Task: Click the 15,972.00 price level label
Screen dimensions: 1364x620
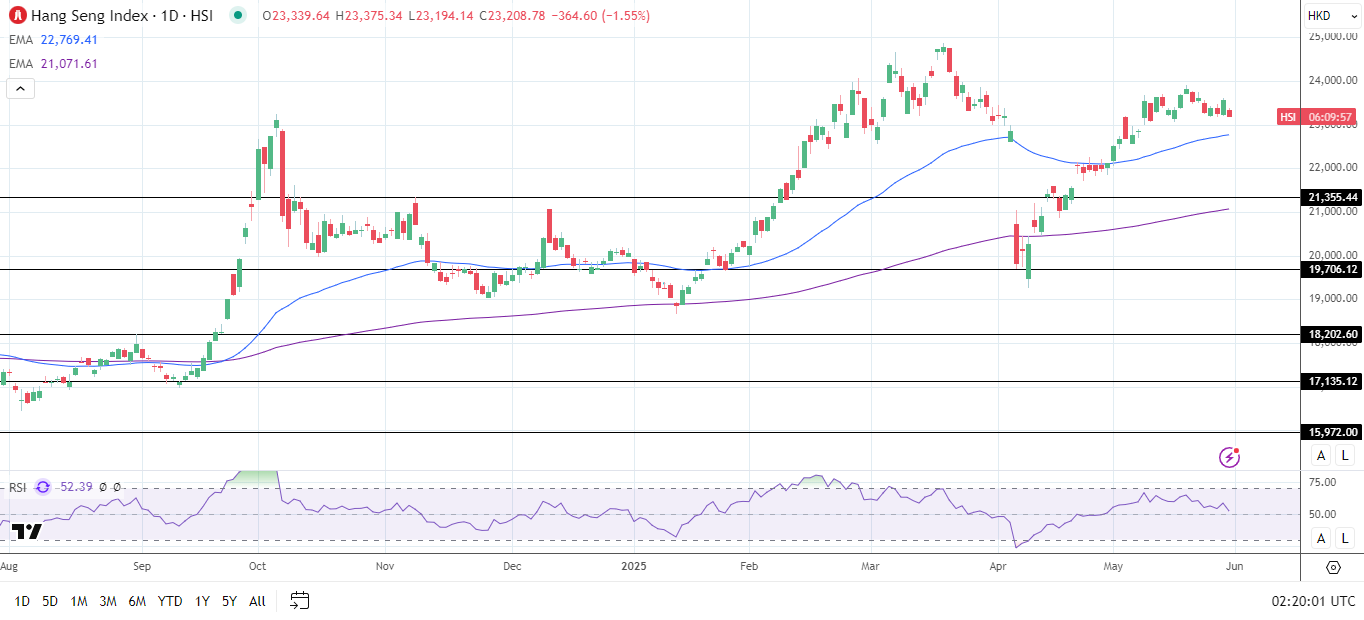Action: point(1333,432)
